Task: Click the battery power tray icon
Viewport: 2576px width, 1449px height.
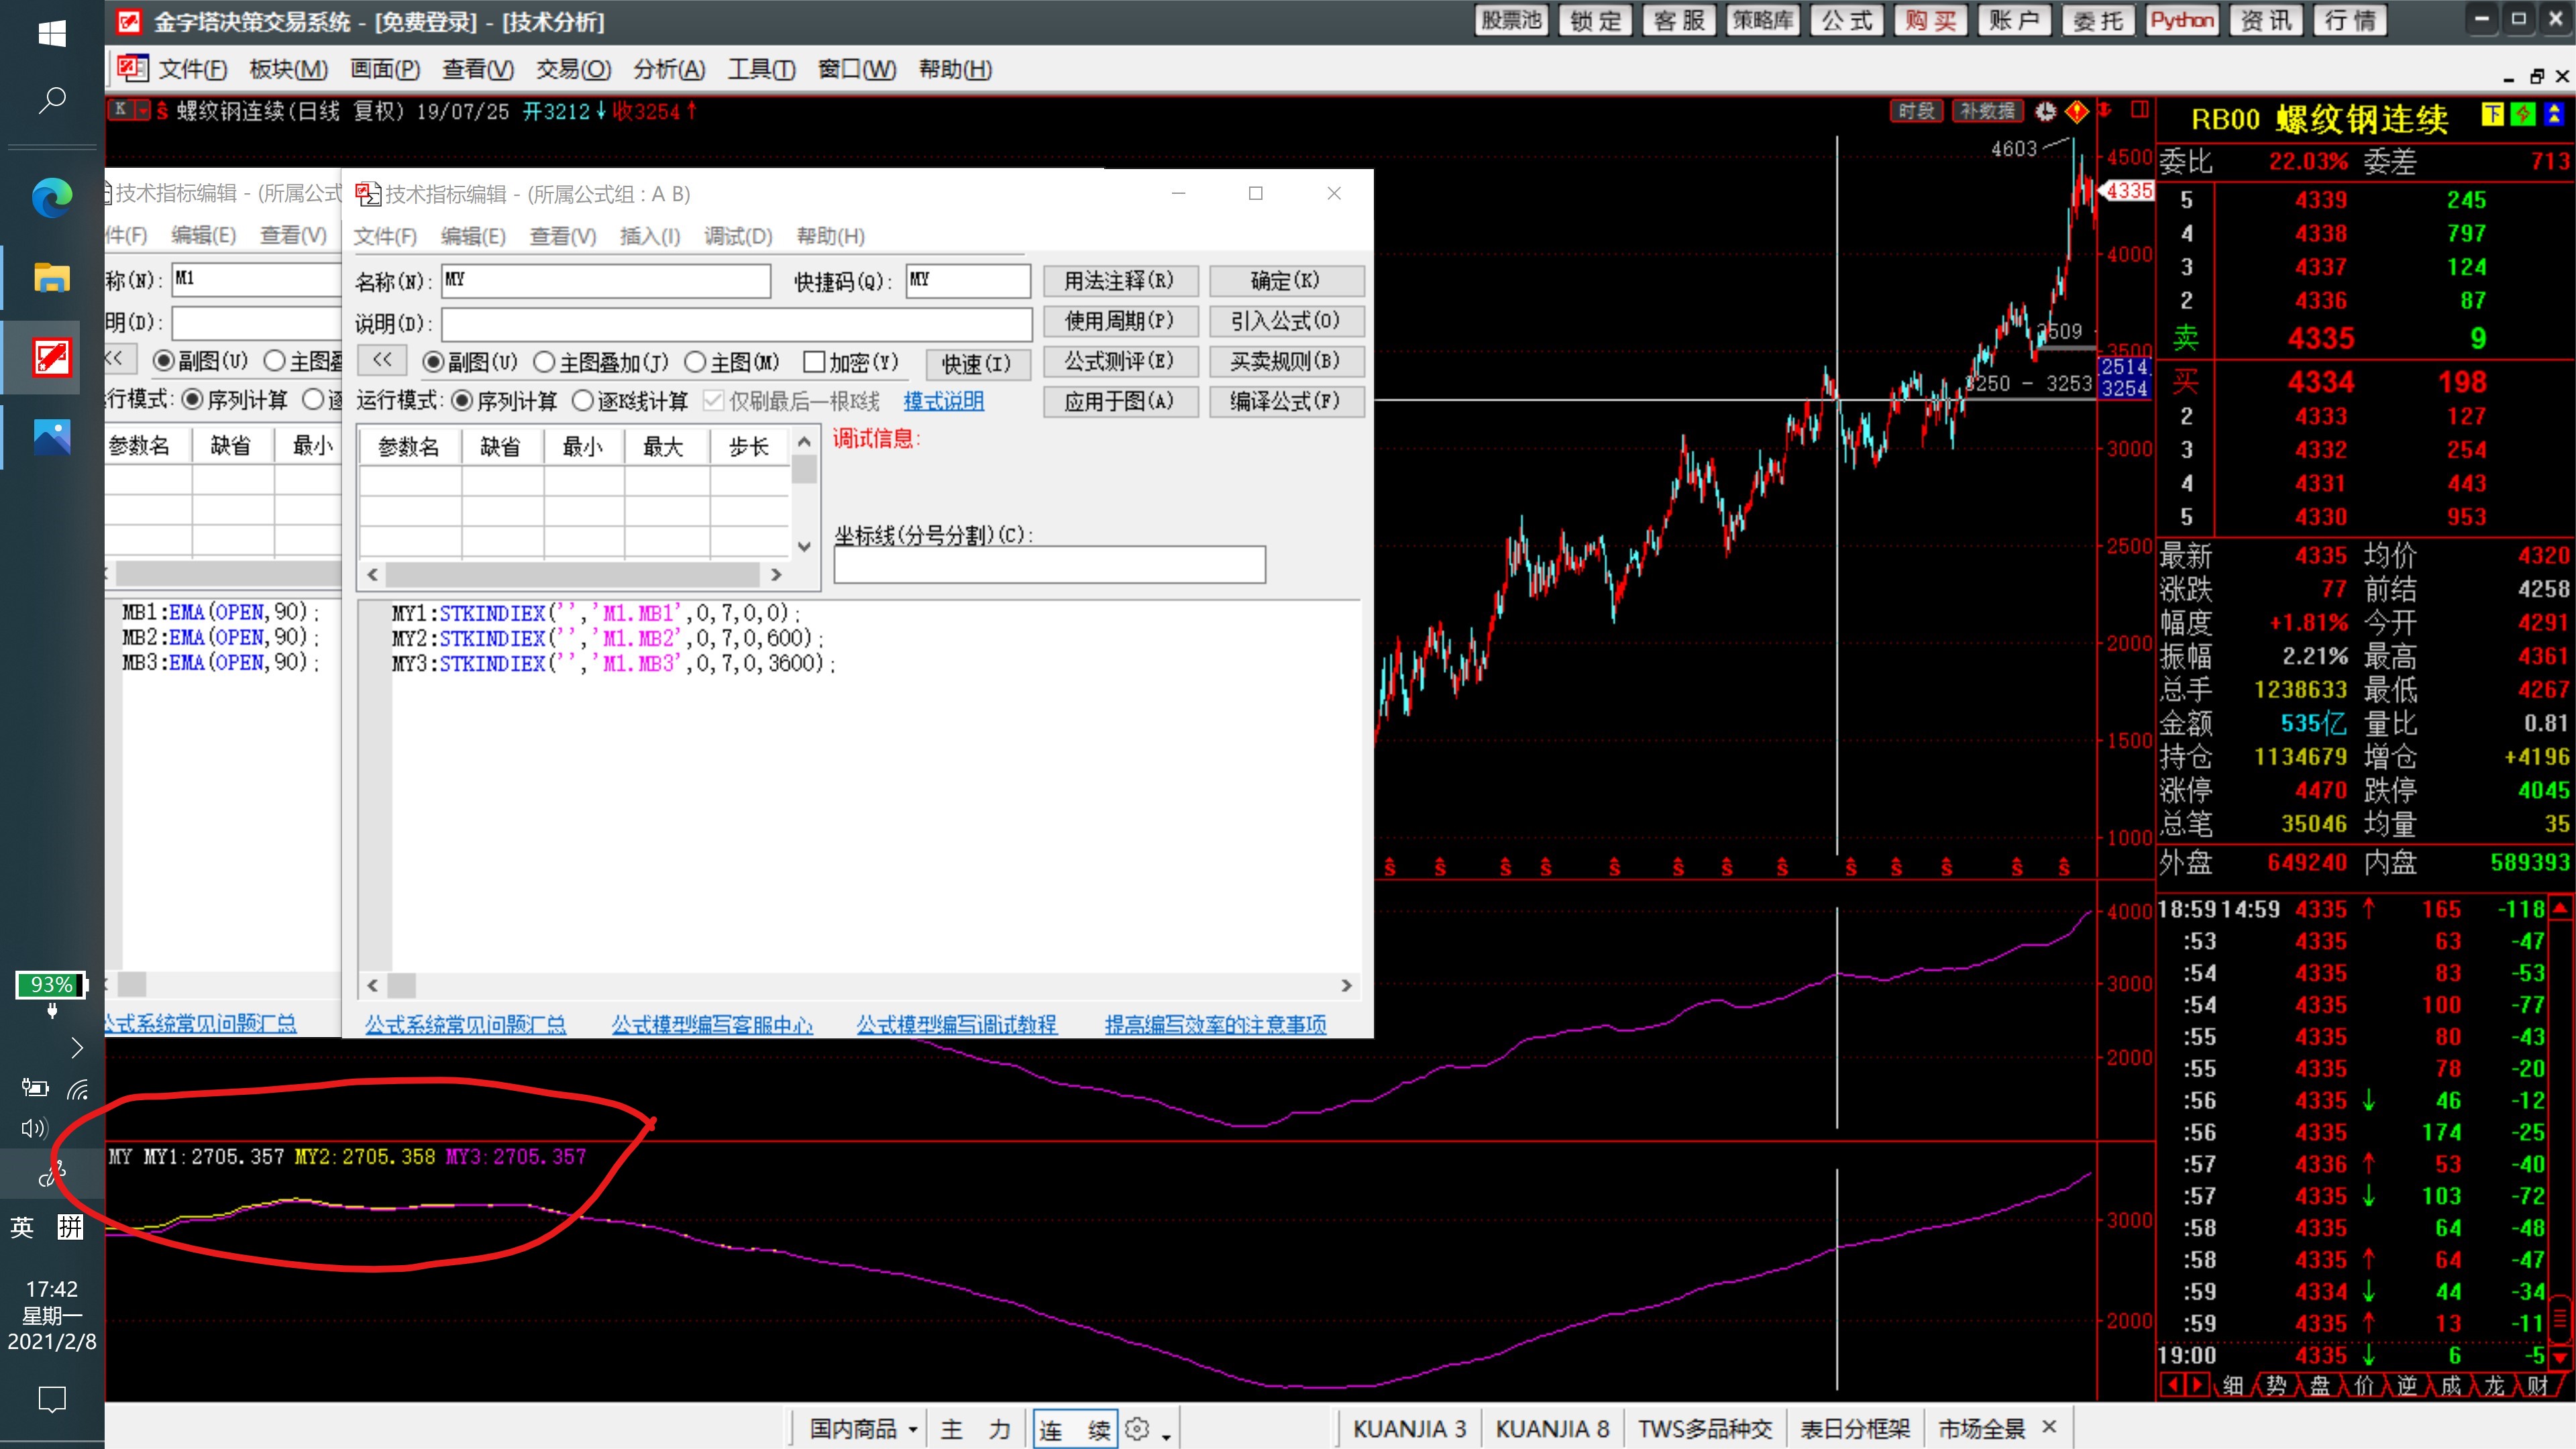Action: [x=34, y=1089]
